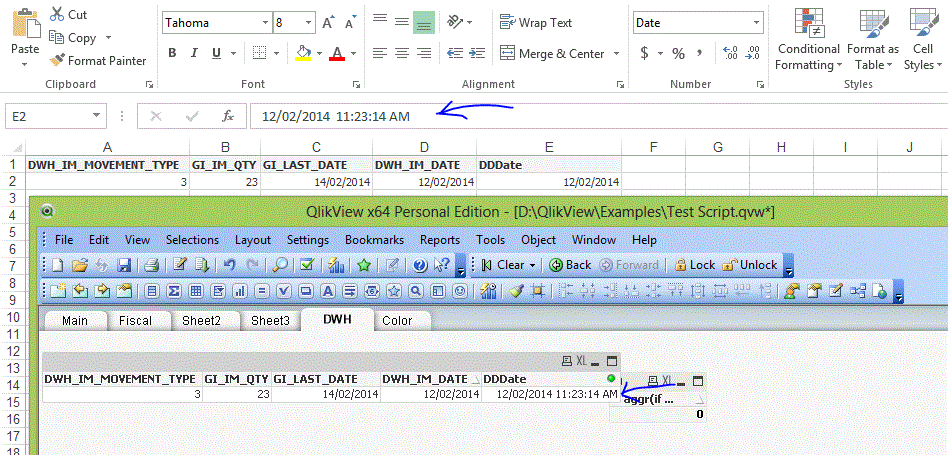Apply comma style format

click(x=700, y=53)
